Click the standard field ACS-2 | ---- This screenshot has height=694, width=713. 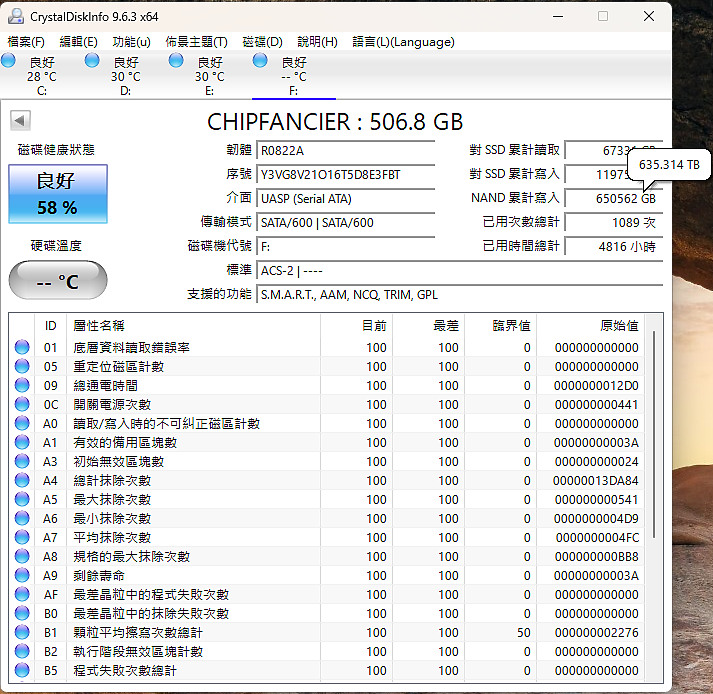tap(460, 271)
